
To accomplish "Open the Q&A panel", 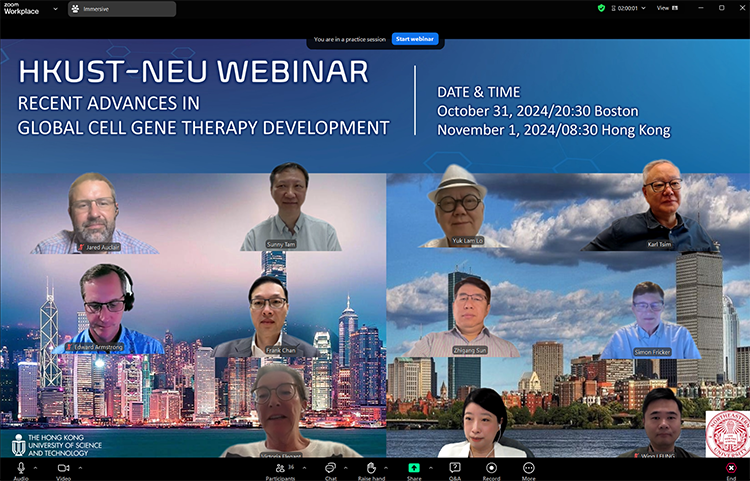I will click(455, 468).
